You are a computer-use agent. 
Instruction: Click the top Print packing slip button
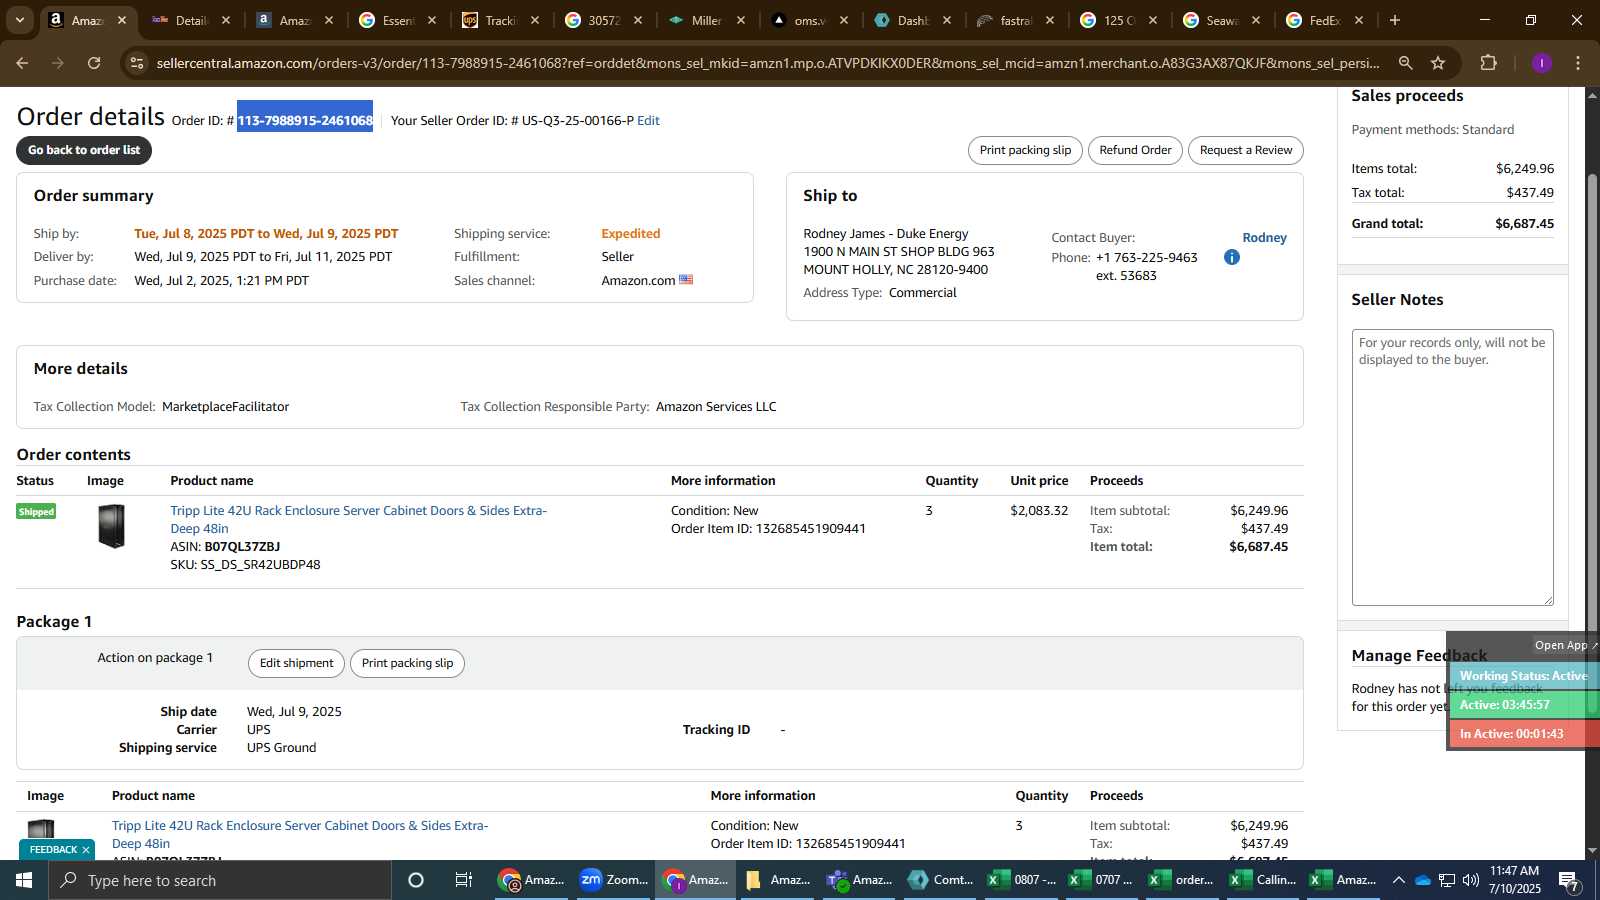pos(1025,150)
